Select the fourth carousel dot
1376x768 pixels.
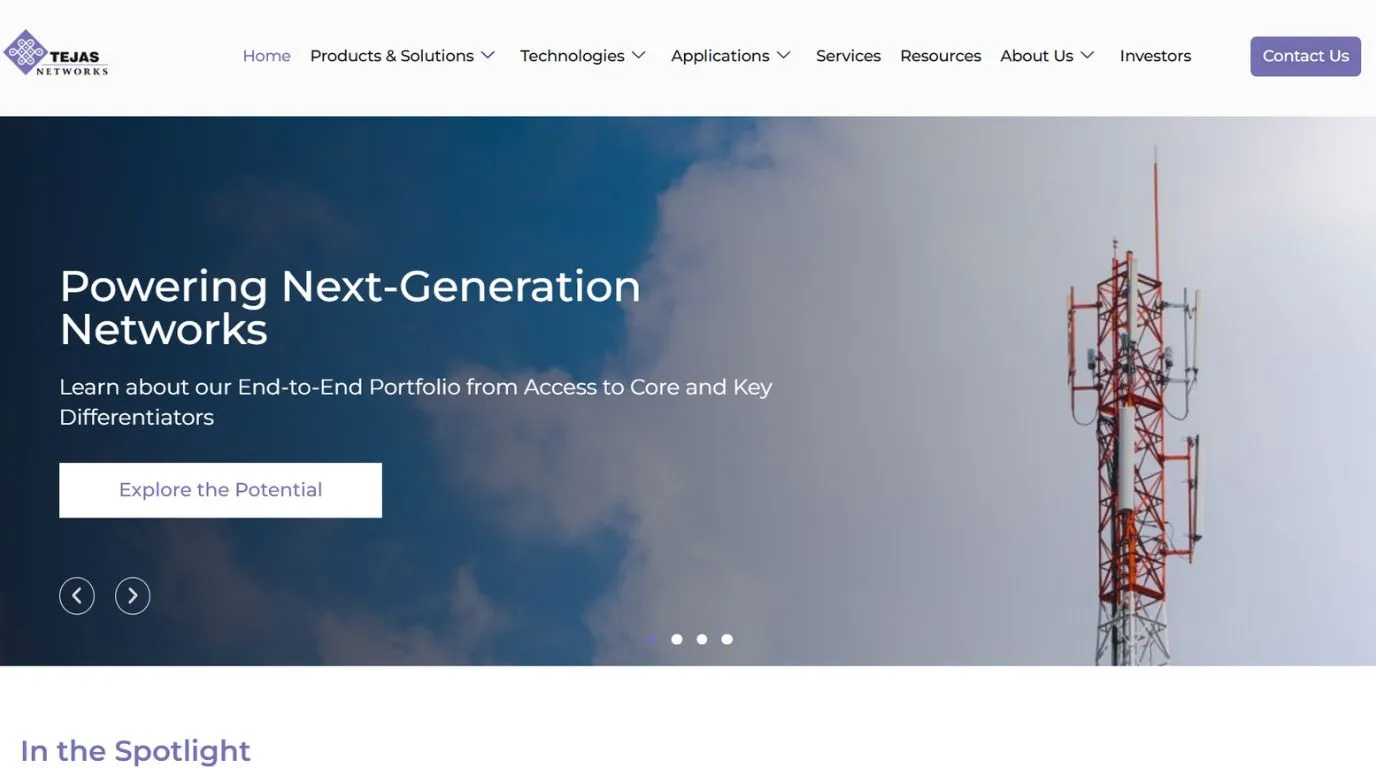click(726, 638)
